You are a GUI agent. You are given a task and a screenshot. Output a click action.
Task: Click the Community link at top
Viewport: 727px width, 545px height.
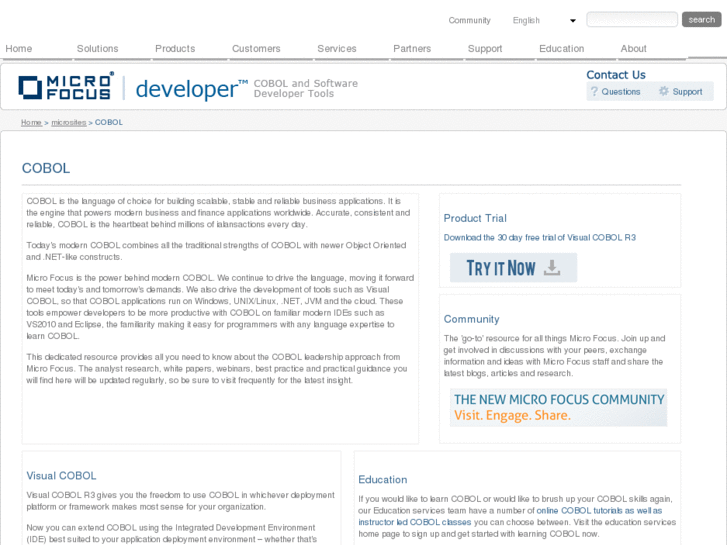469,20
